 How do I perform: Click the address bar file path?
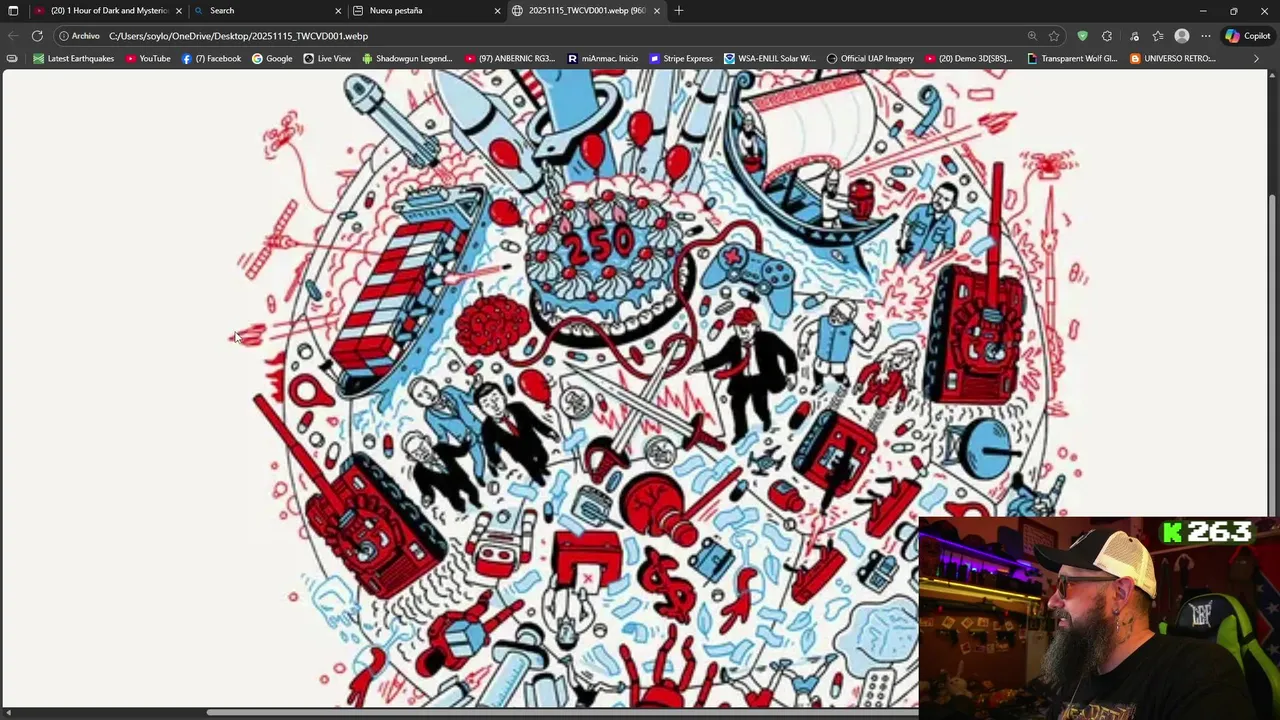pos(238,36)
